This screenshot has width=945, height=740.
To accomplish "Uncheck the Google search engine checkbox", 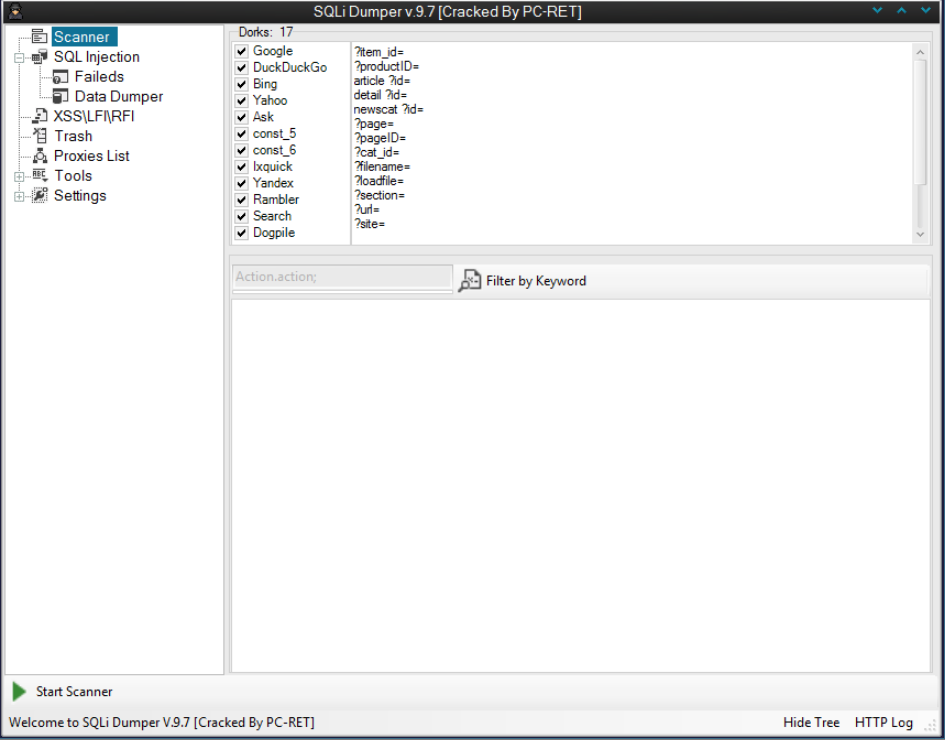I will 241,51.
